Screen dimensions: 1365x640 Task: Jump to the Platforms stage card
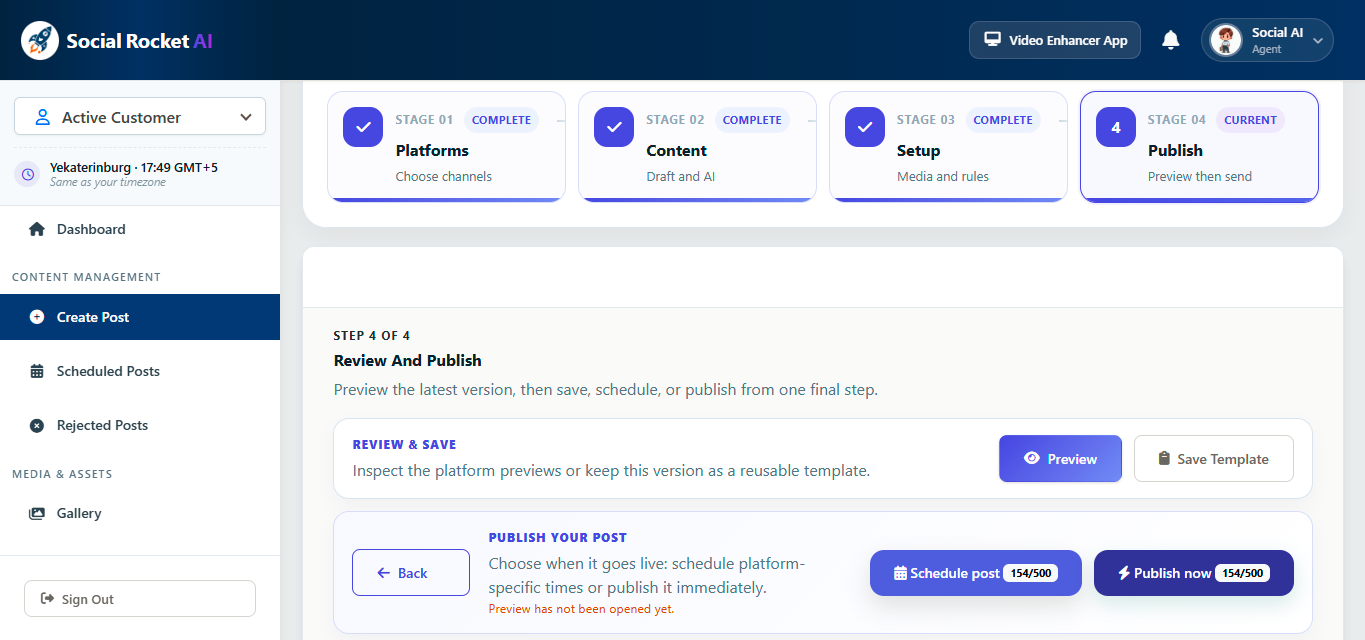446,146
